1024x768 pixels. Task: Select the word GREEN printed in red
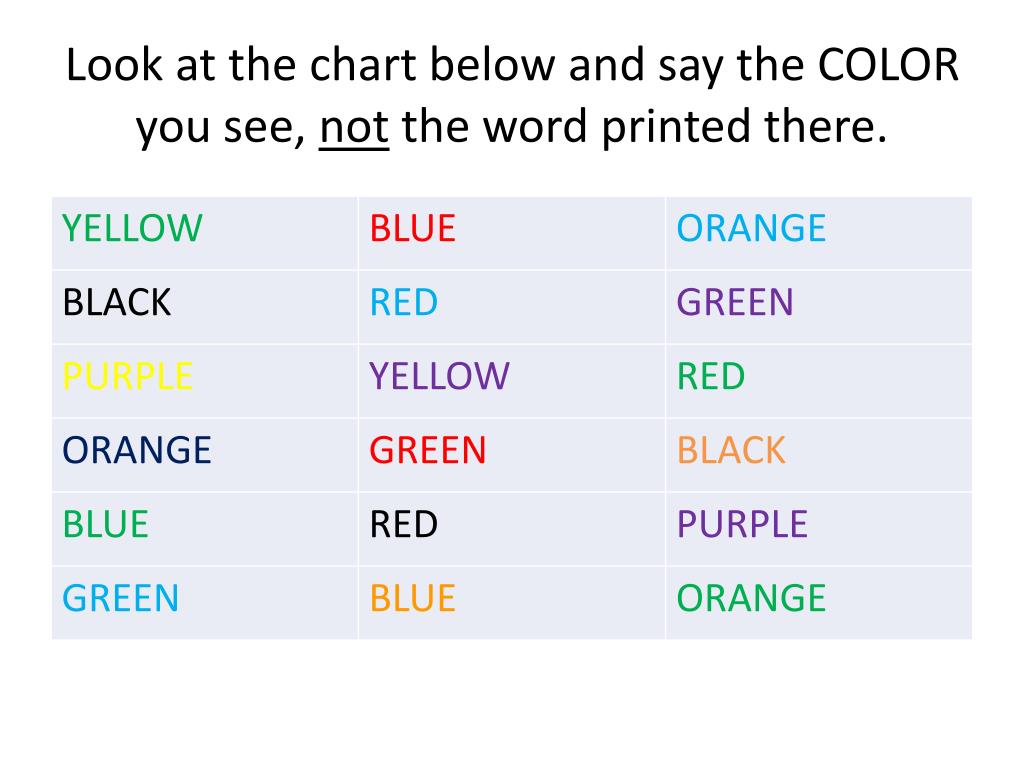pos(428,450)
